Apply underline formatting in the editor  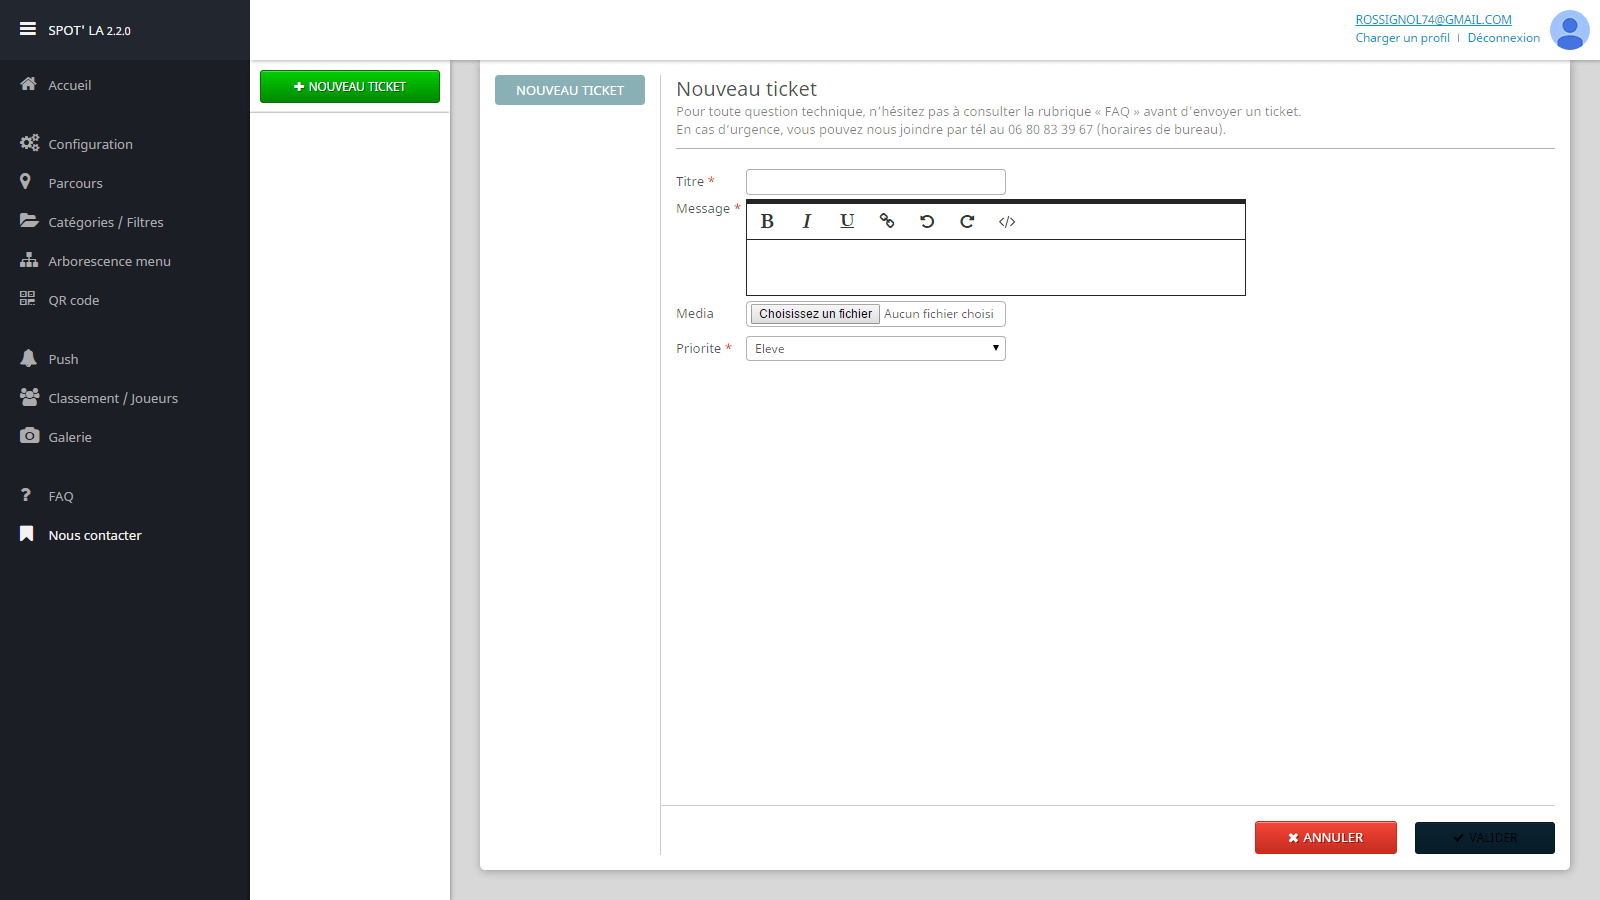click(846, 221)
